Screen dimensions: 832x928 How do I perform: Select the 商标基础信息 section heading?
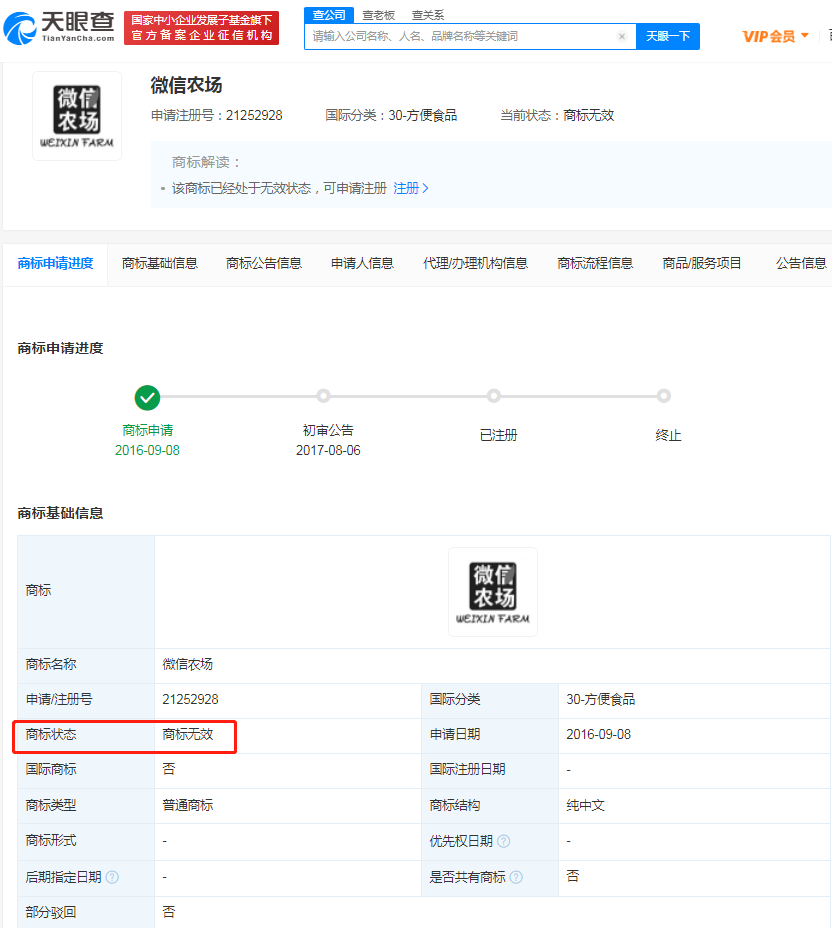point(60,513)
